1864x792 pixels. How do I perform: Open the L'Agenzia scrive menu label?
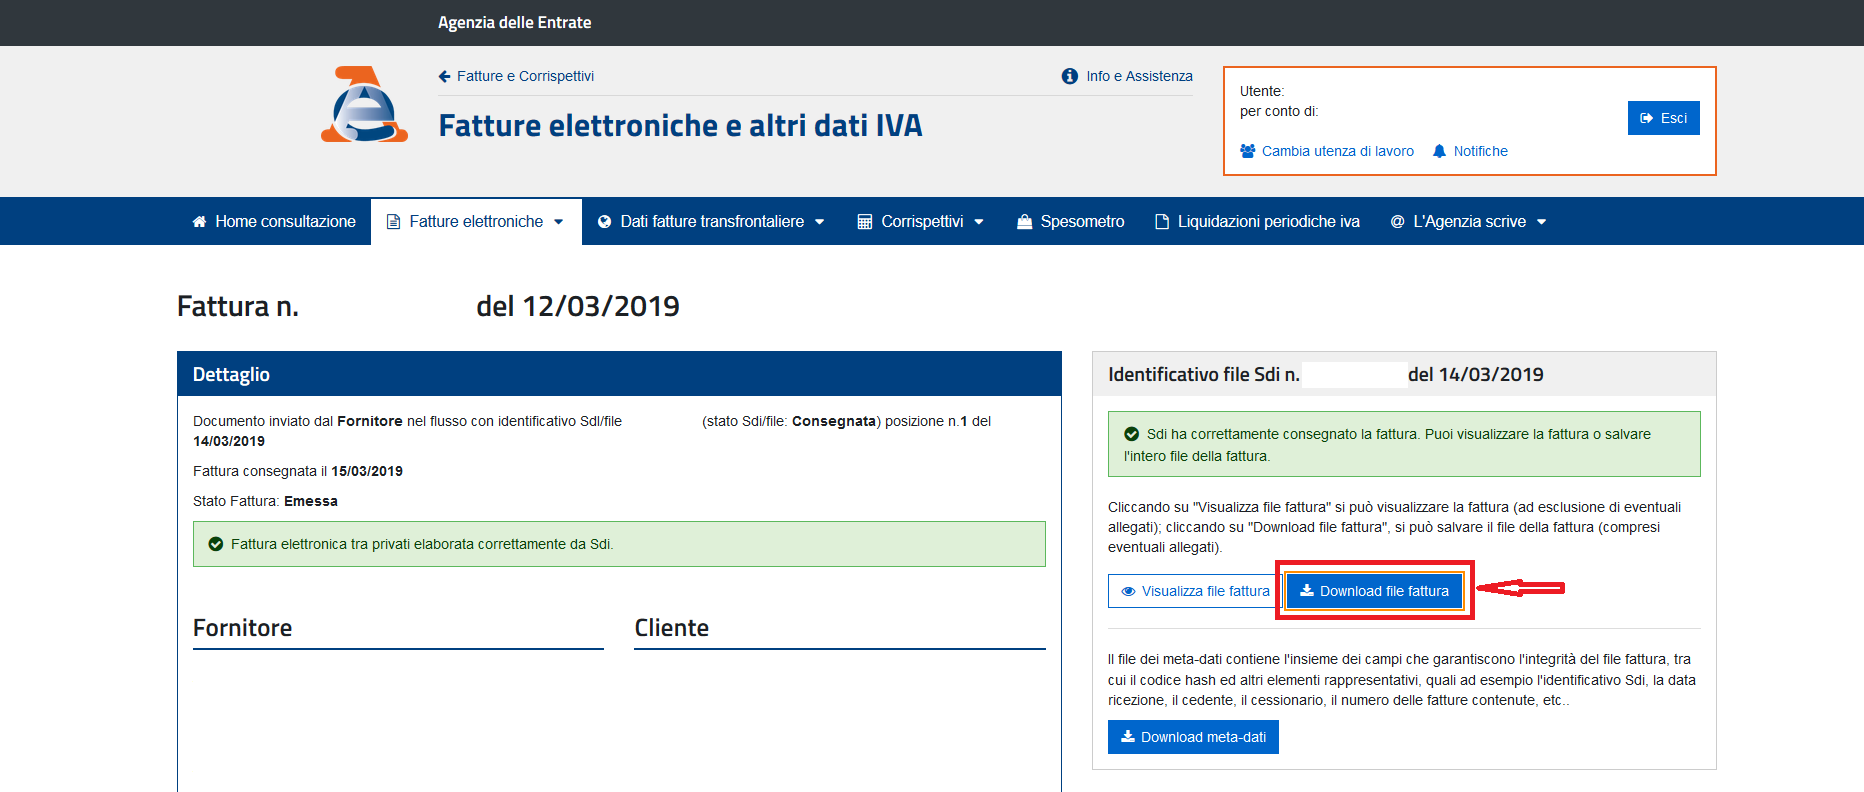click(x=1469, y=221)
